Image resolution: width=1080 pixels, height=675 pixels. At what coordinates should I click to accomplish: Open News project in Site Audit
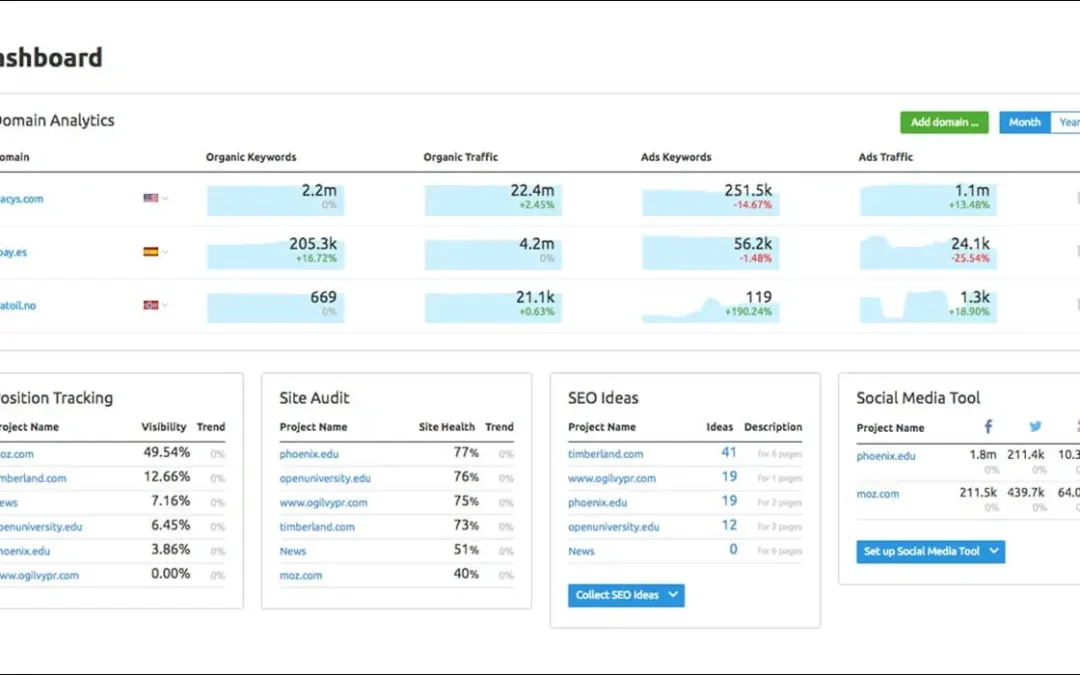click(x=293, y=551)
